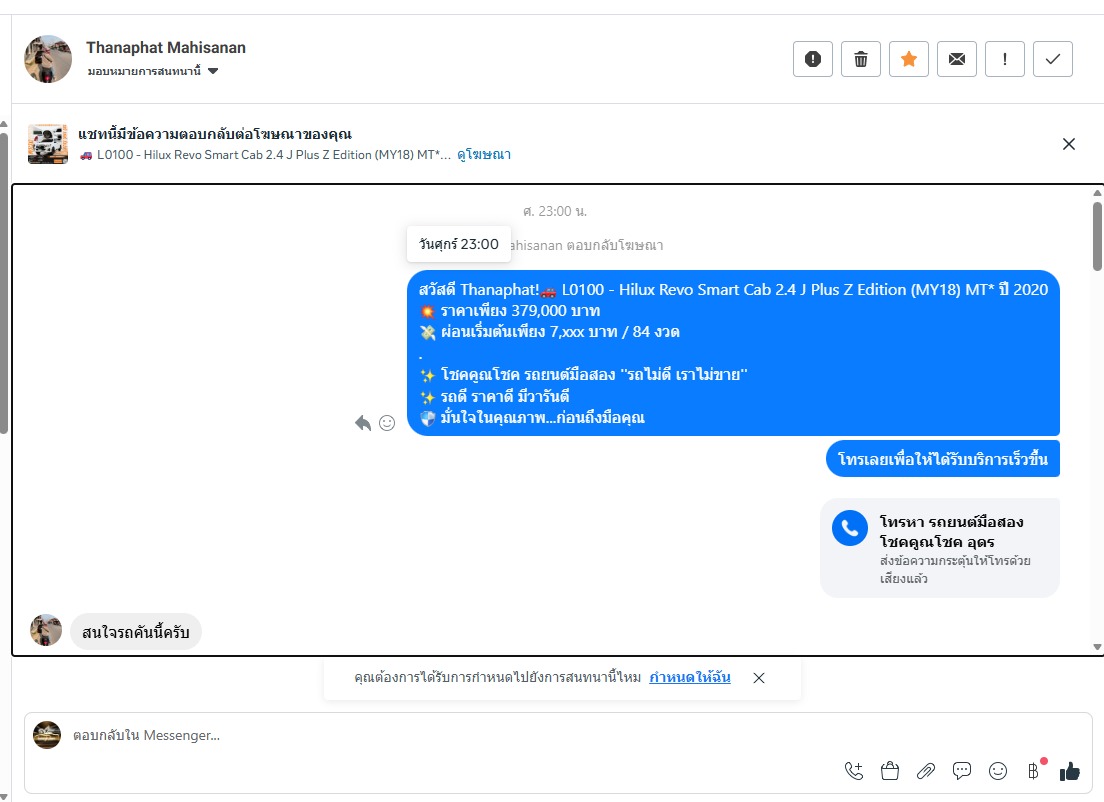Dismiss the ad reply banner

point(1068,144)
